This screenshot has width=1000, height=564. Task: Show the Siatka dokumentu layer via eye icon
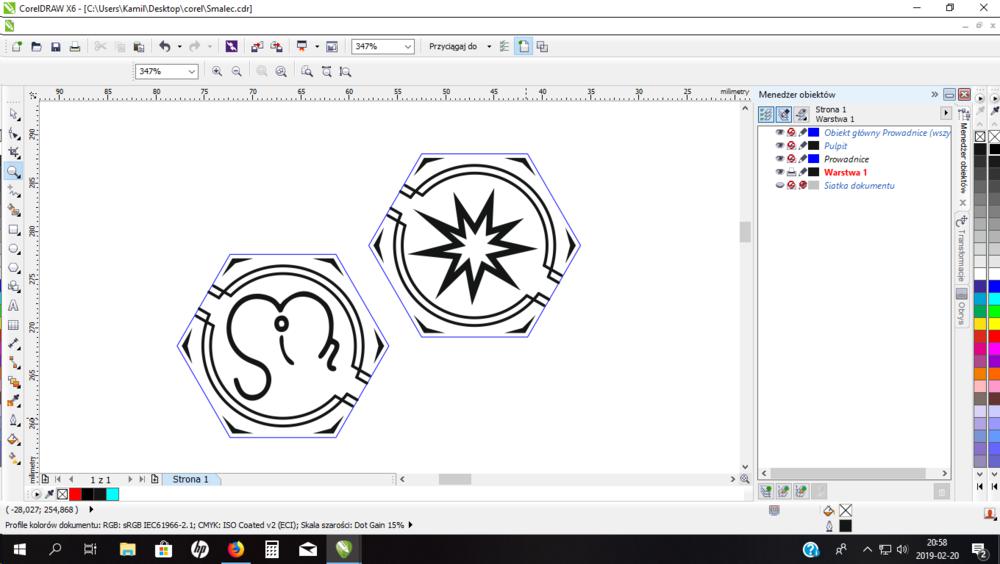click(x=780, y=185)
